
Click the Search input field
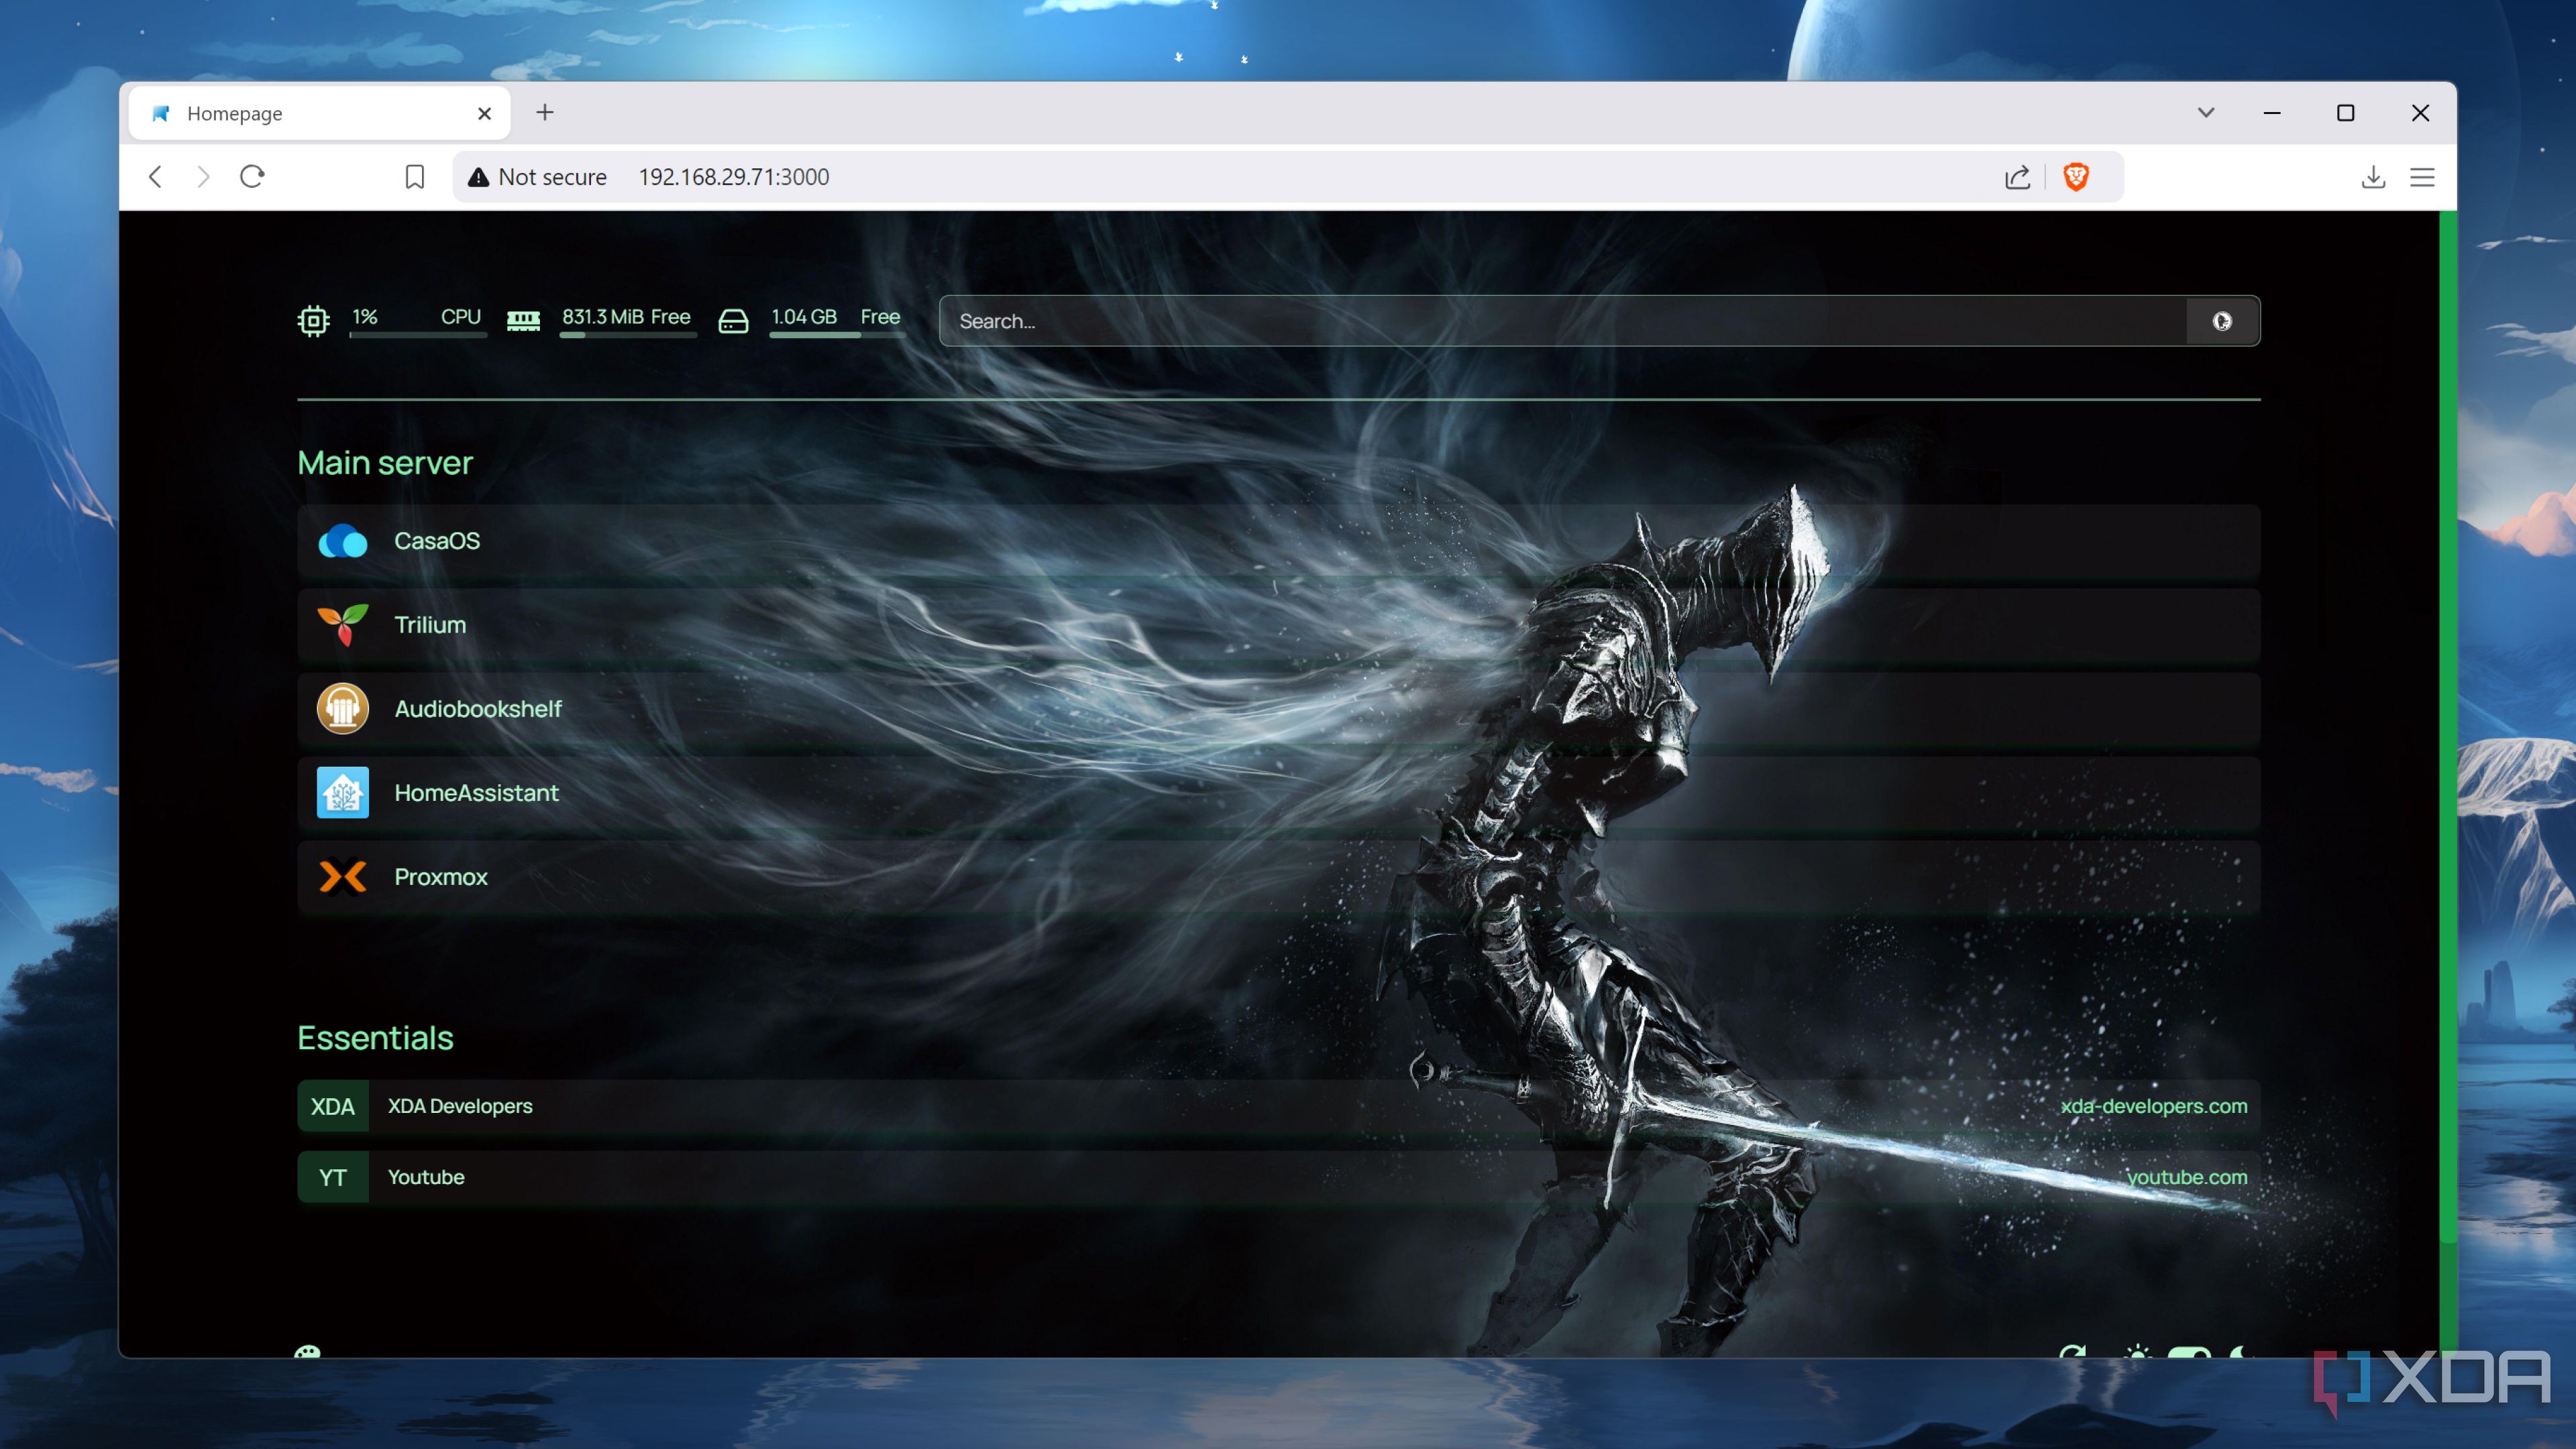pos(1560,321)
